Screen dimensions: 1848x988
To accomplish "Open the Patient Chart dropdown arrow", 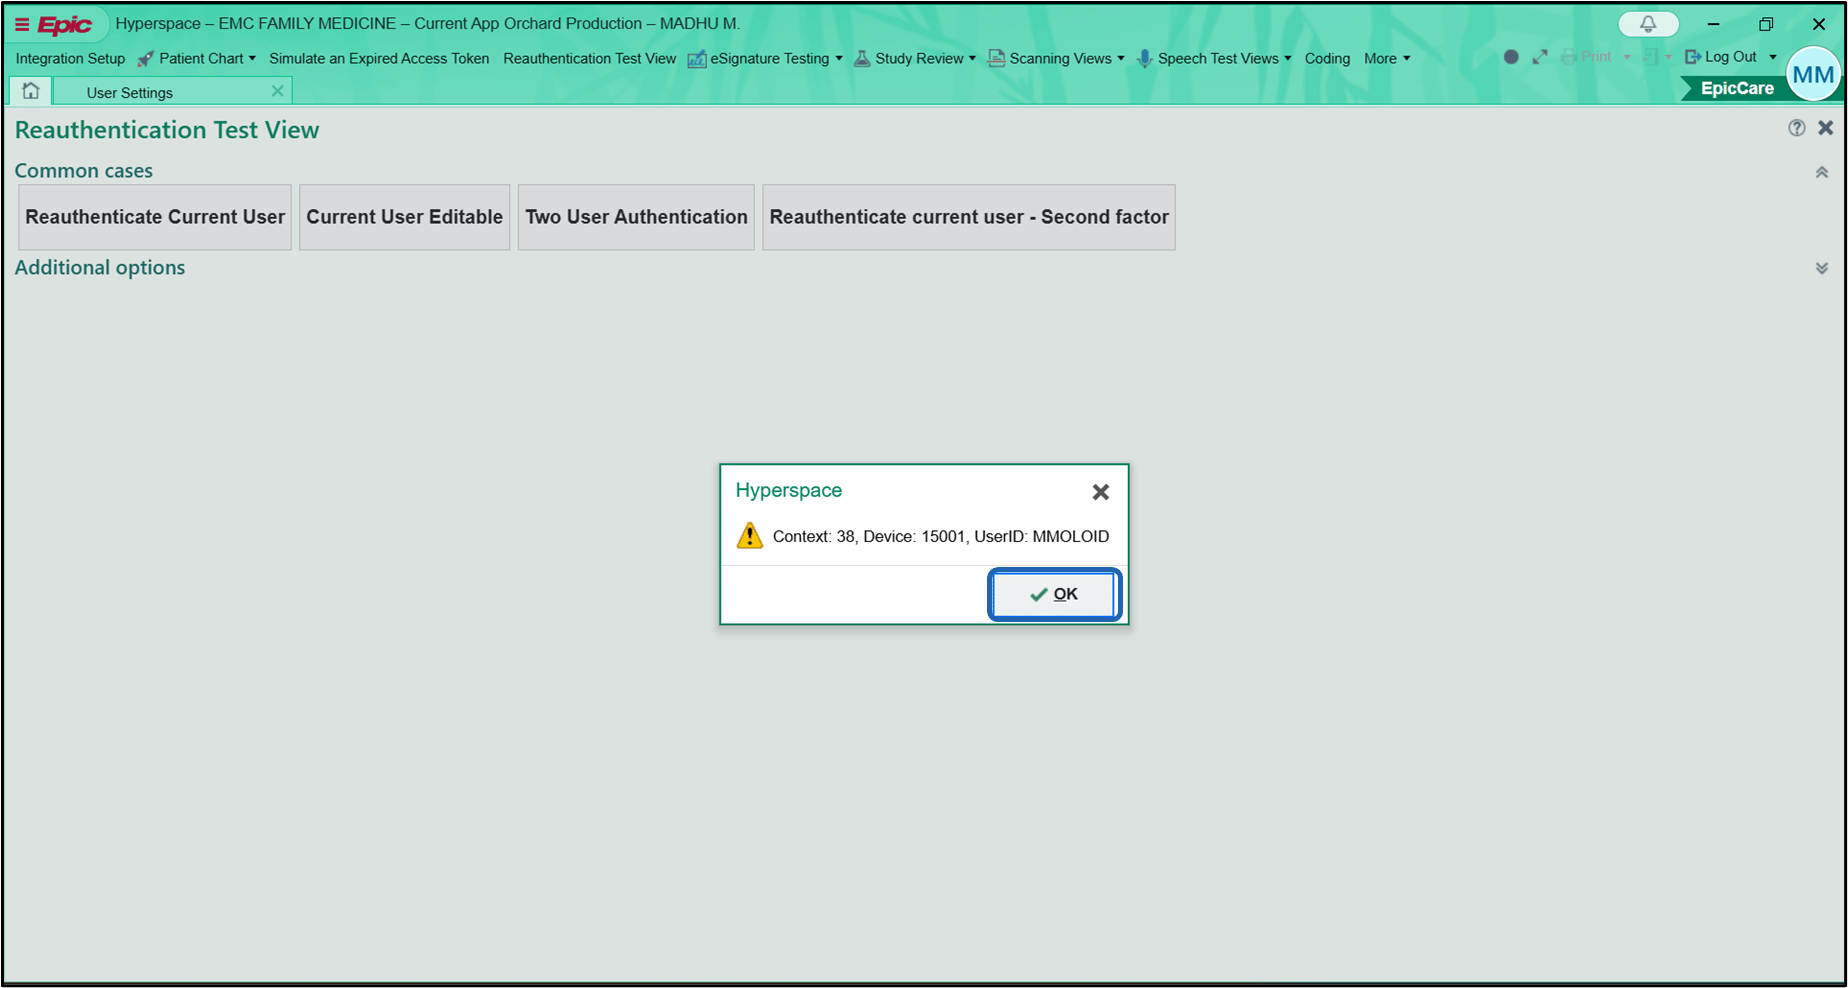I will pos(252,59).
